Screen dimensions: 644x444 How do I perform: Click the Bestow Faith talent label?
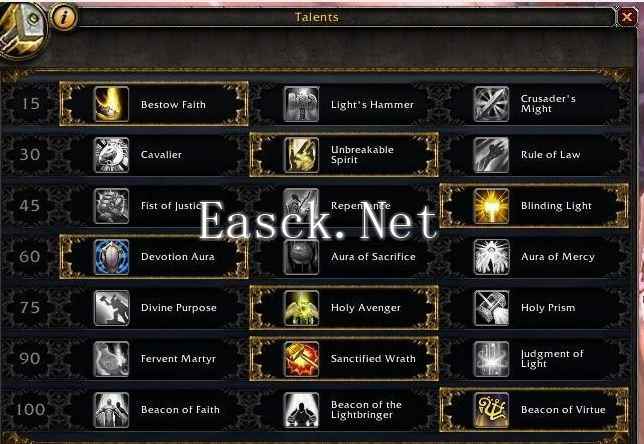coord(173,105)
